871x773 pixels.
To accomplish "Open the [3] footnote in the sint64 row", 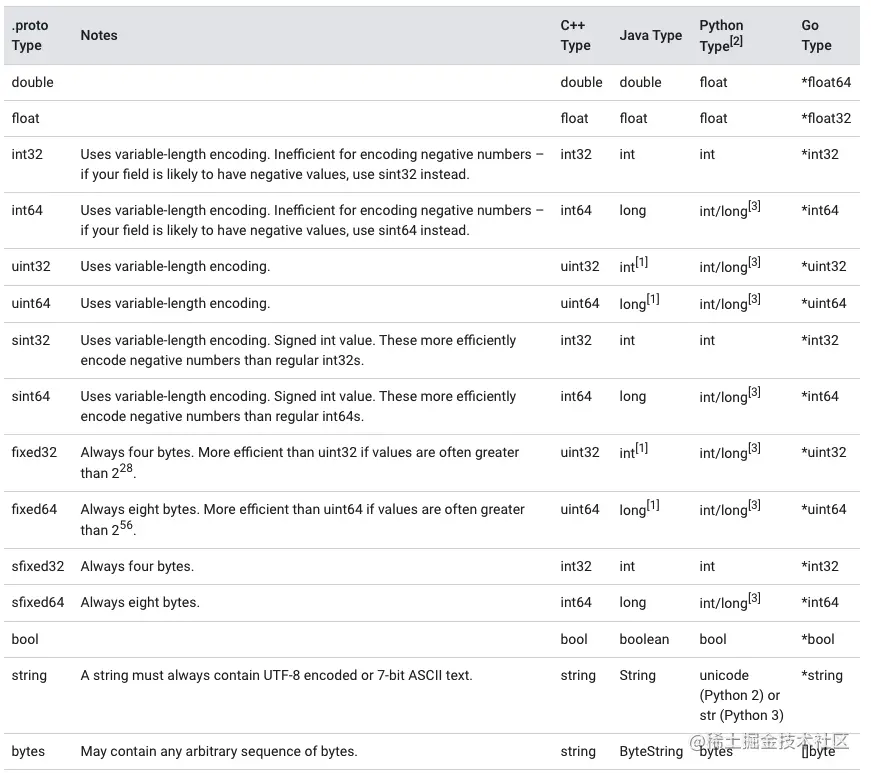I will coord(755,393).
